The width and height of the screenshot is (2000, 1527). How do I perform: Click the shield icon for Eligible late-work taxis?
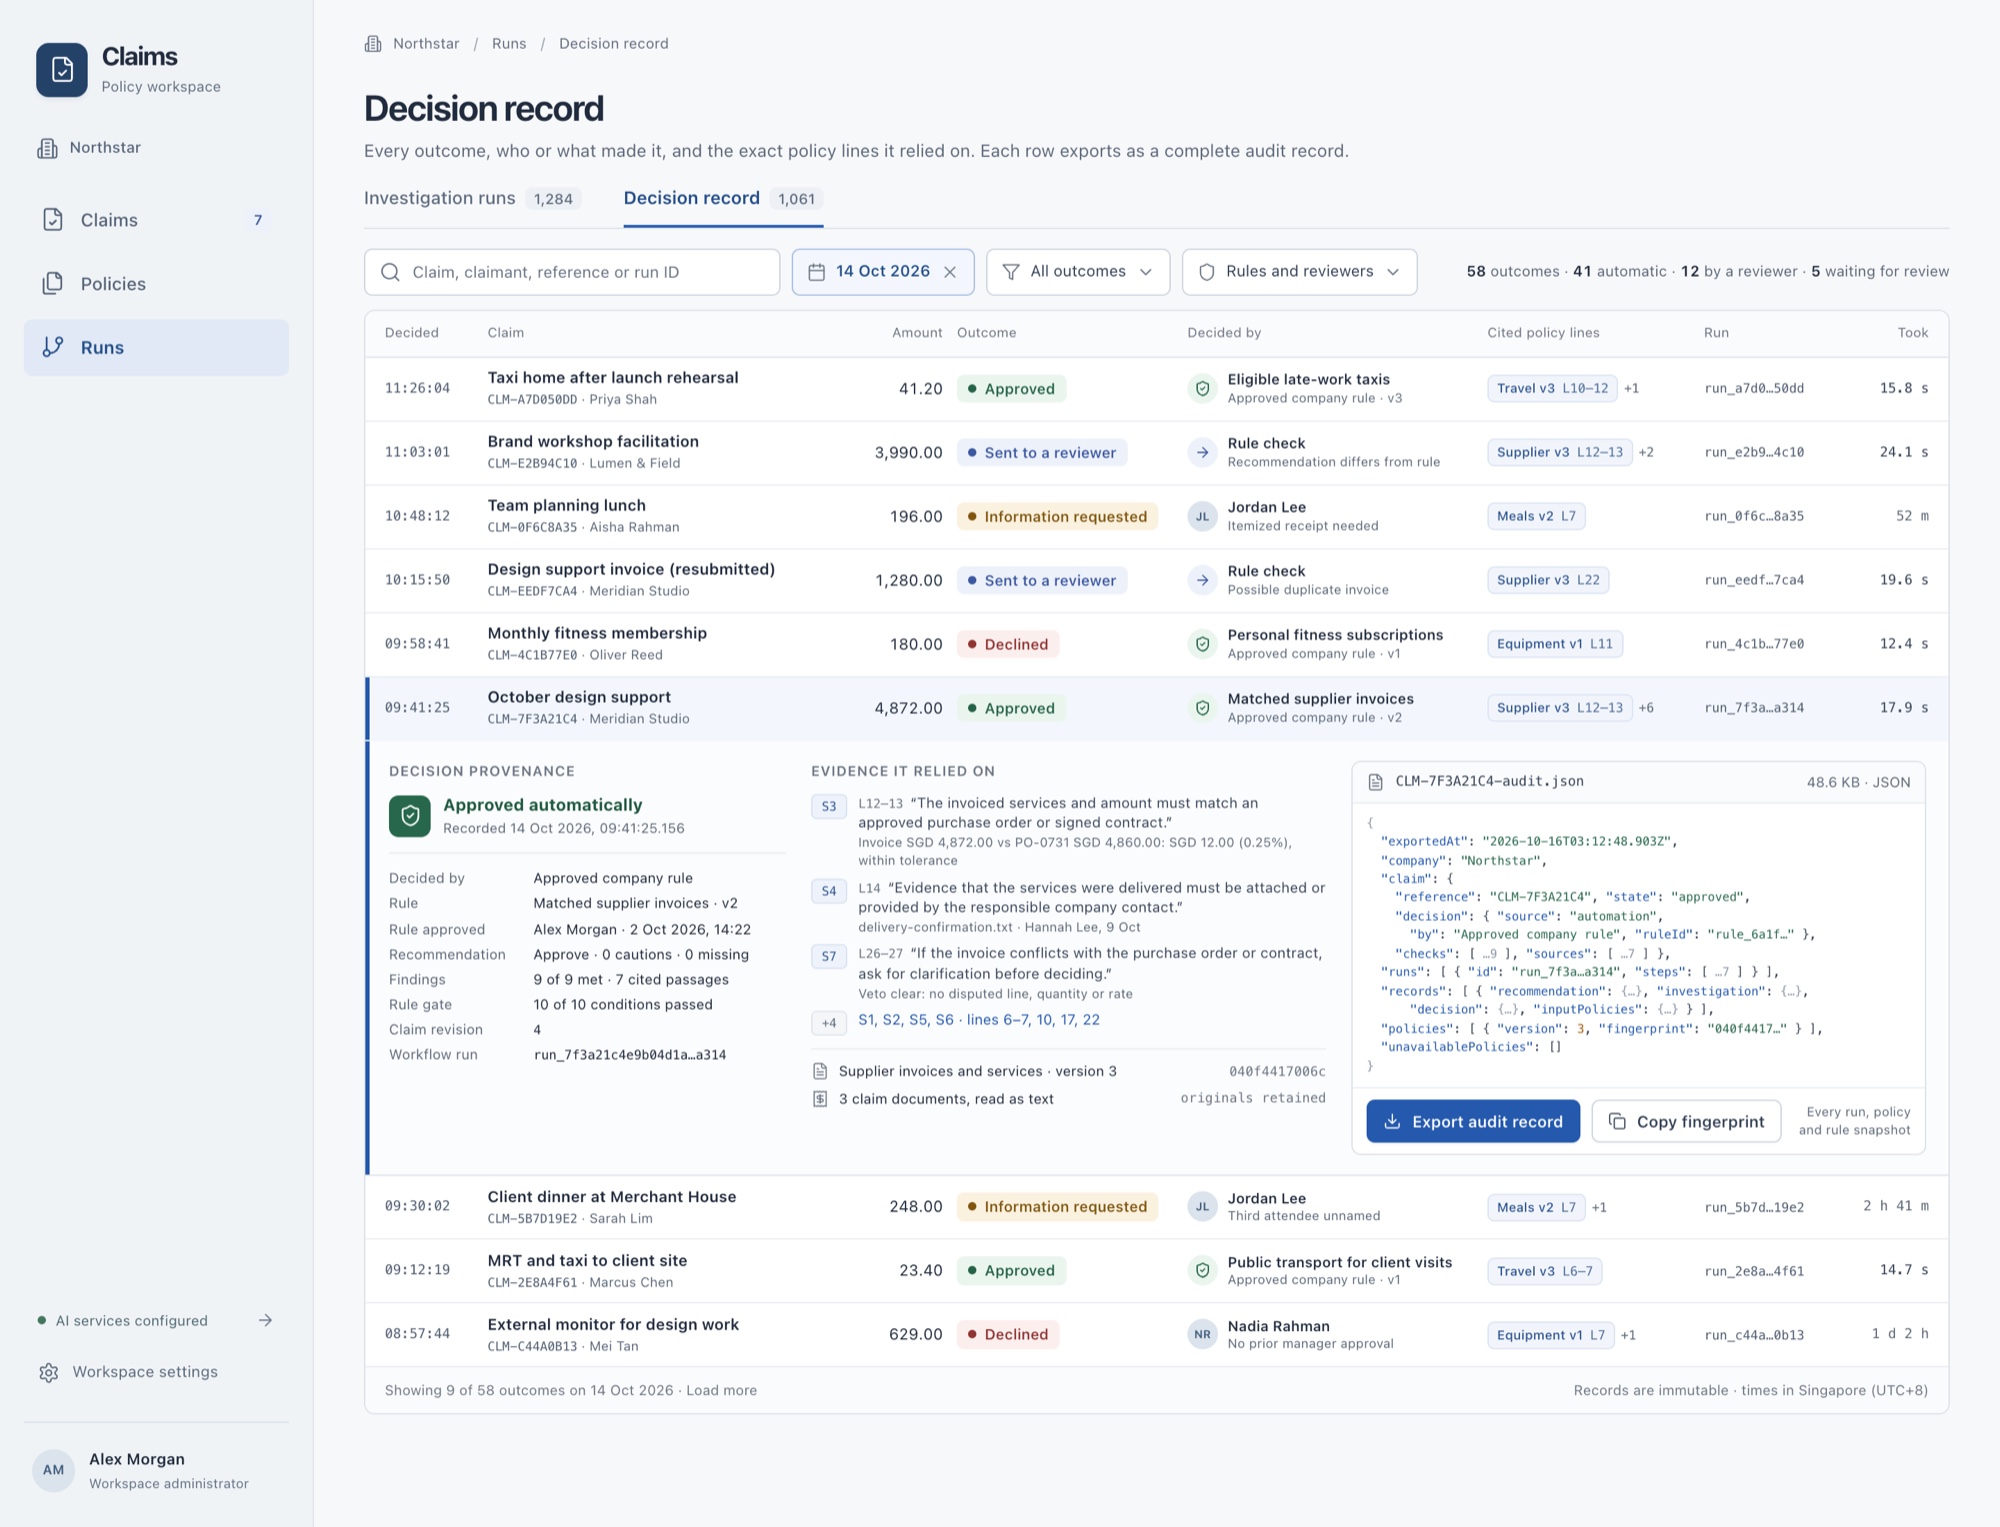[x=1202, y=388]
